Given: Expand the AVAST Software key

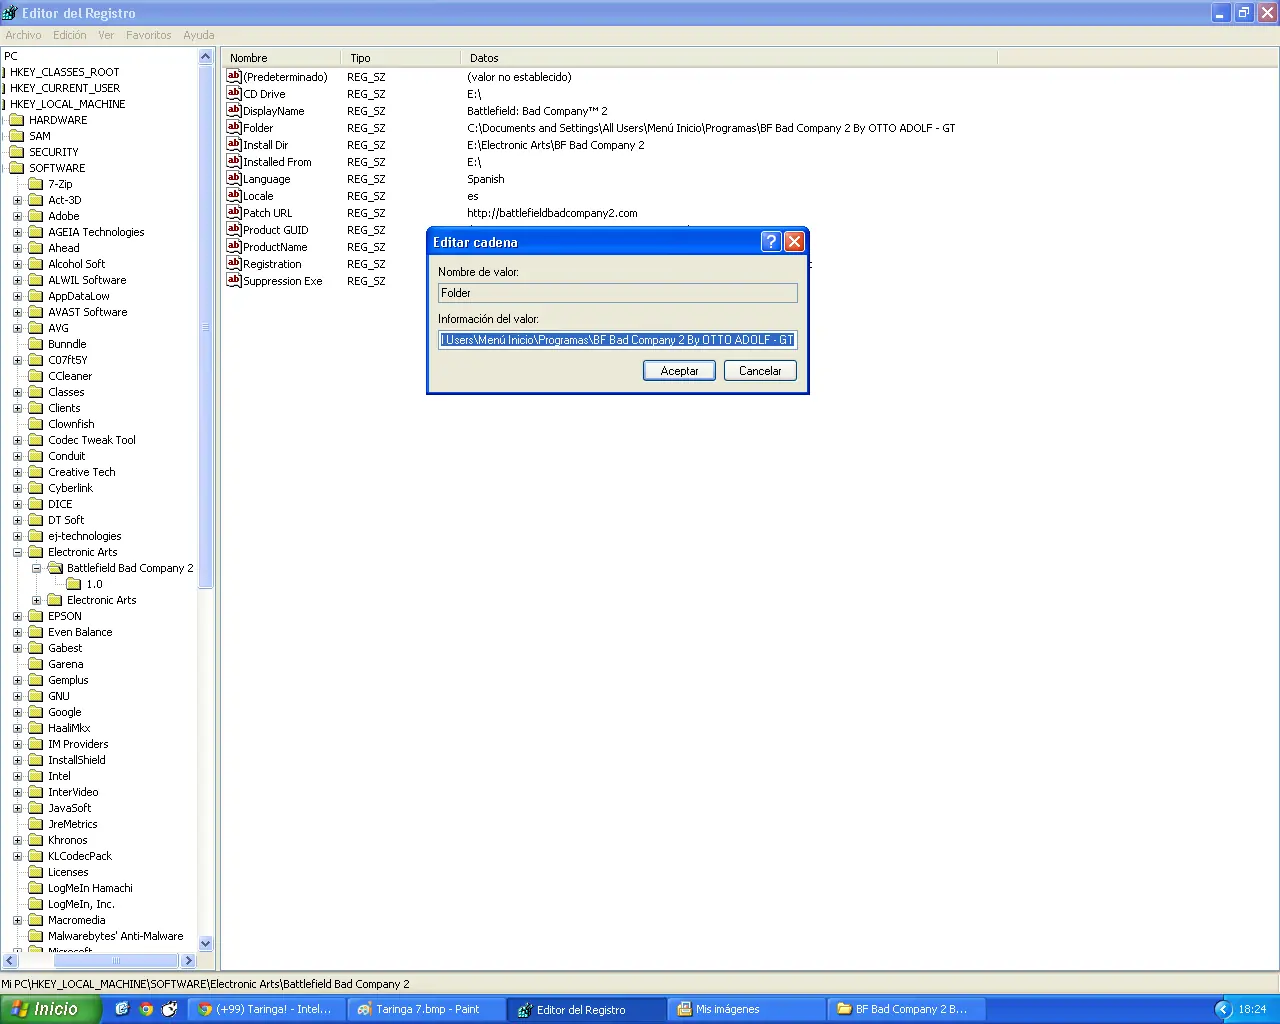Looking at the screenshot, I should pos(17,312).
